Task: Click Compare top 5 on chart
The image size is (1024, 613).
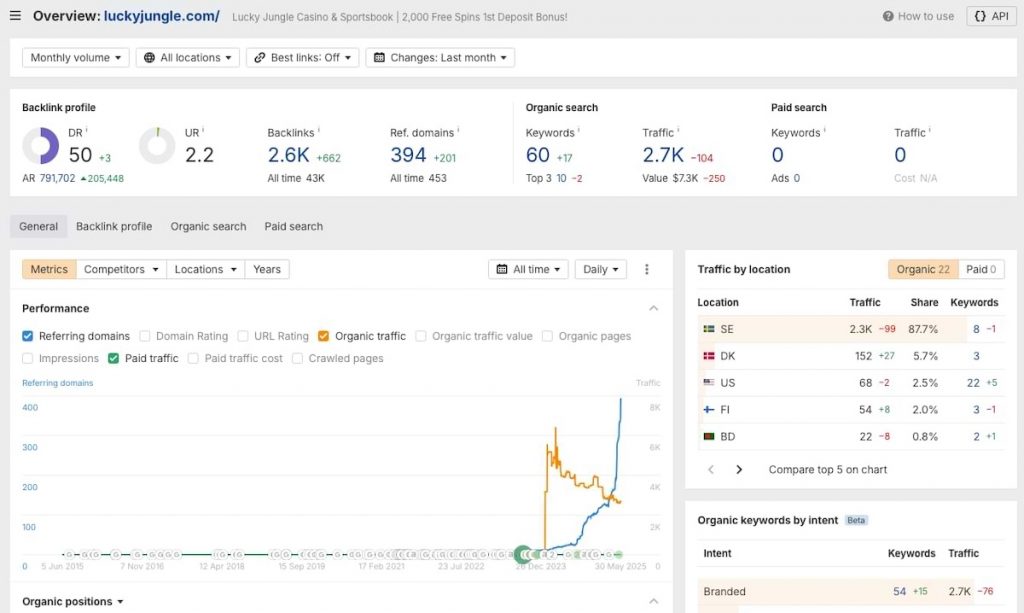Action: [827, 469]
